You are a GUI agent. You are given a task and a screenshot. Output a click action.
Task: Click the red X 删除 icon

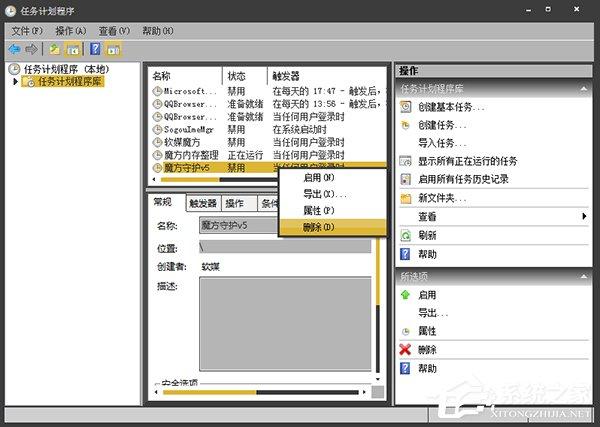(405, 349)
